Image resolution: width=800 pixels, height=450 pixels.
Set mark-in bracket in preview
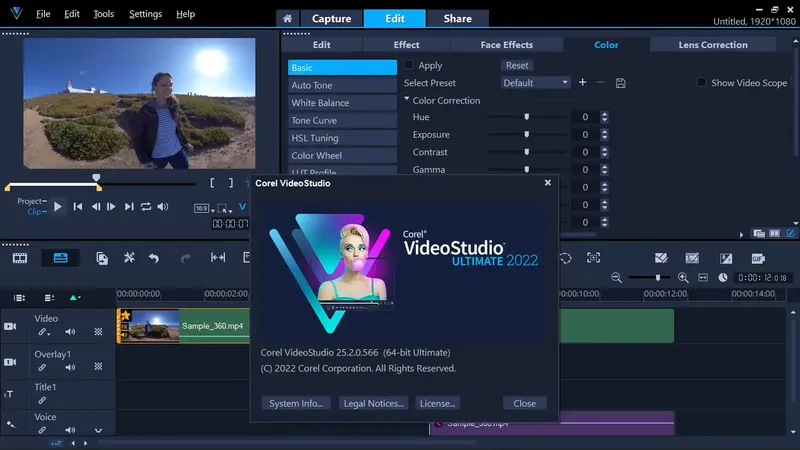pos(212,183)
